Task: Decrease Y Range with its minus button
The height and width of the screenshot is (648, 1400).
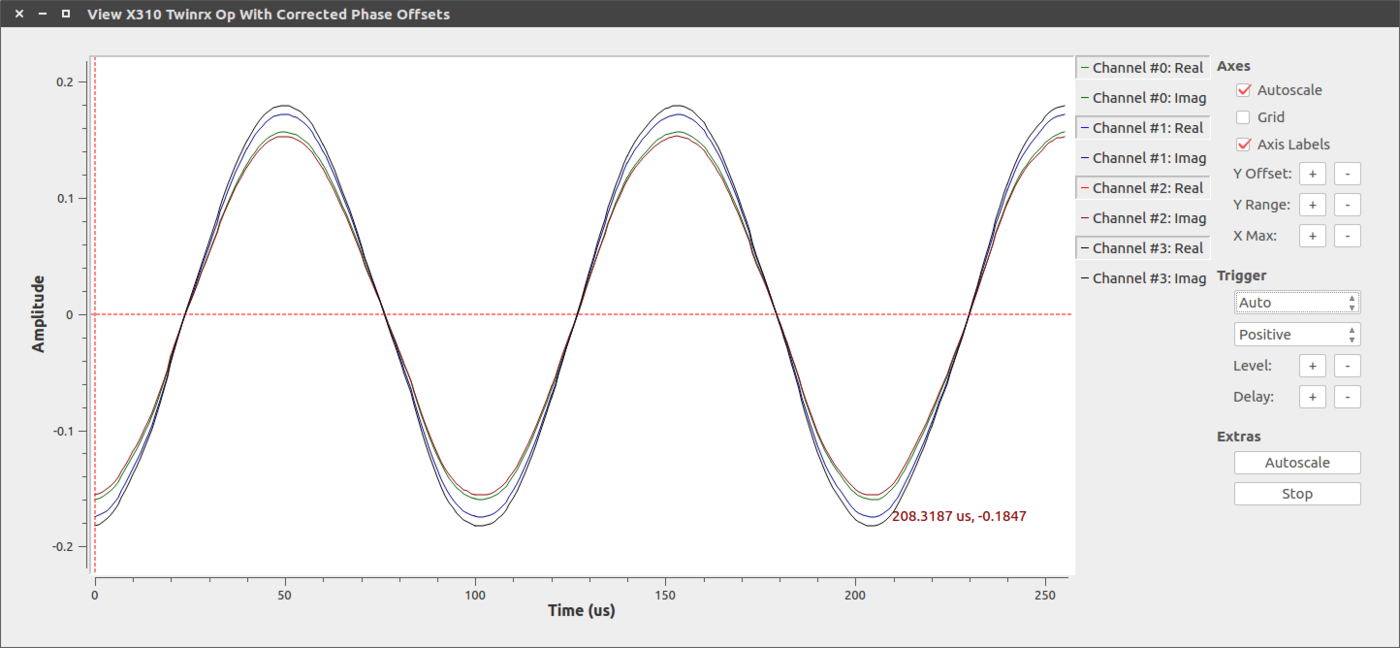Action: [x=1347, y=204]
